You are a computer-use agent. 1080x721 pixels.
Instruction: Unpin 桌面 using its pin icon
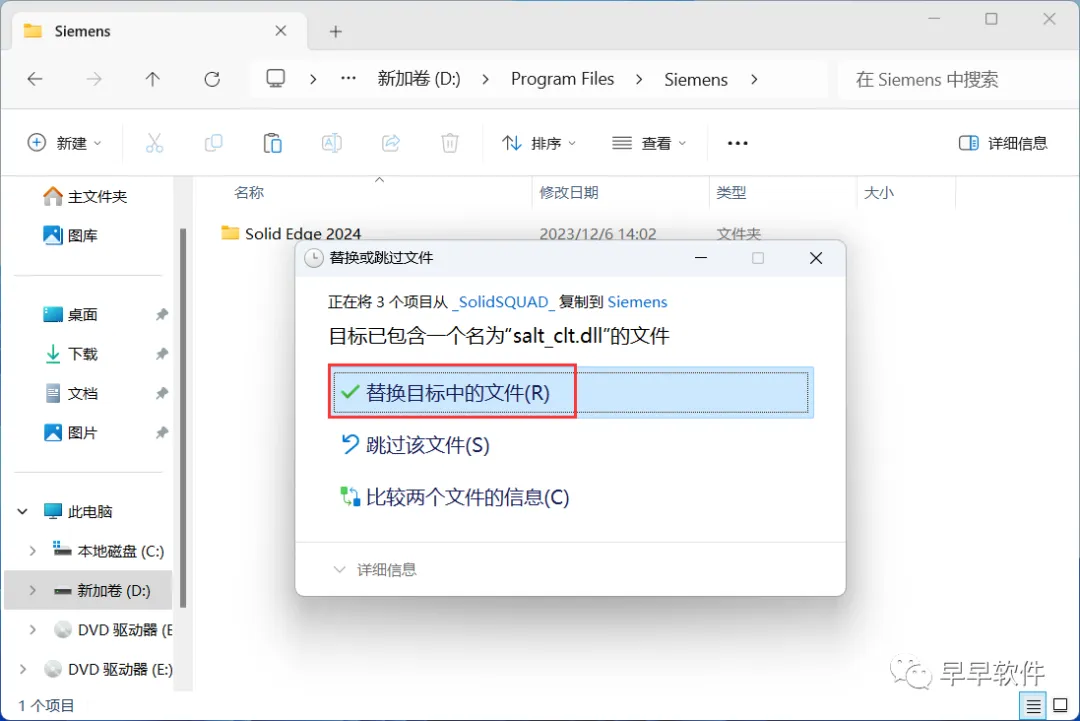[162, 315]
